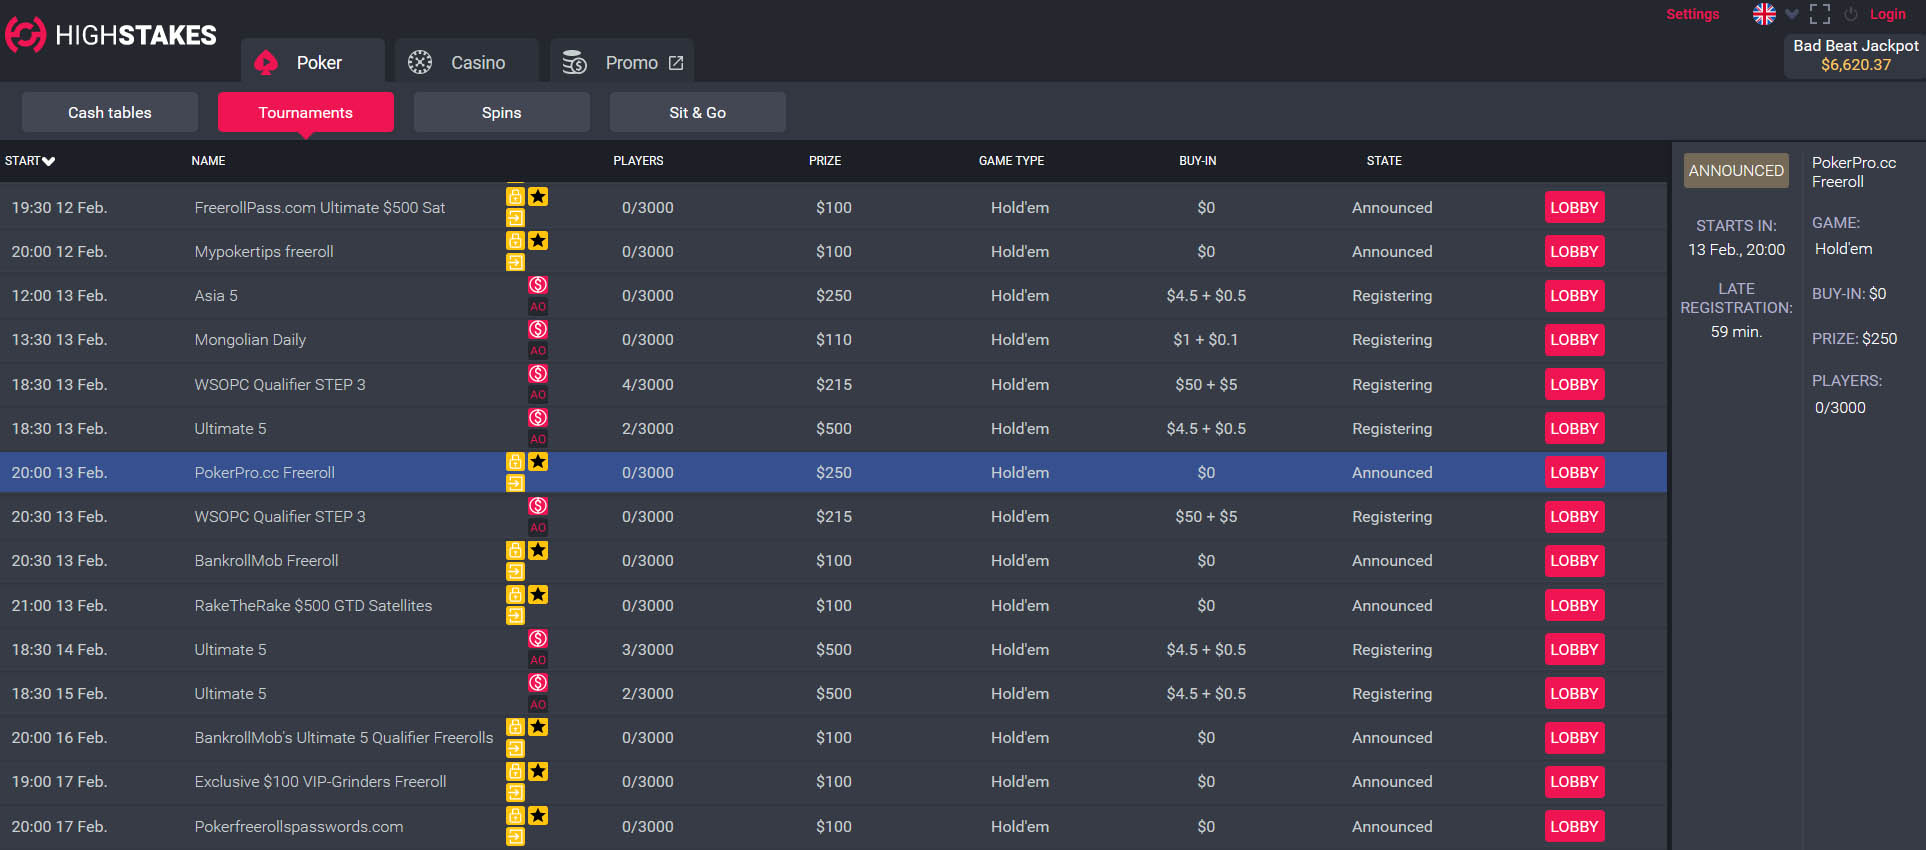The image size is (1926, 850).
Task: Click the Promo coins icon
Action: point(575,62)
